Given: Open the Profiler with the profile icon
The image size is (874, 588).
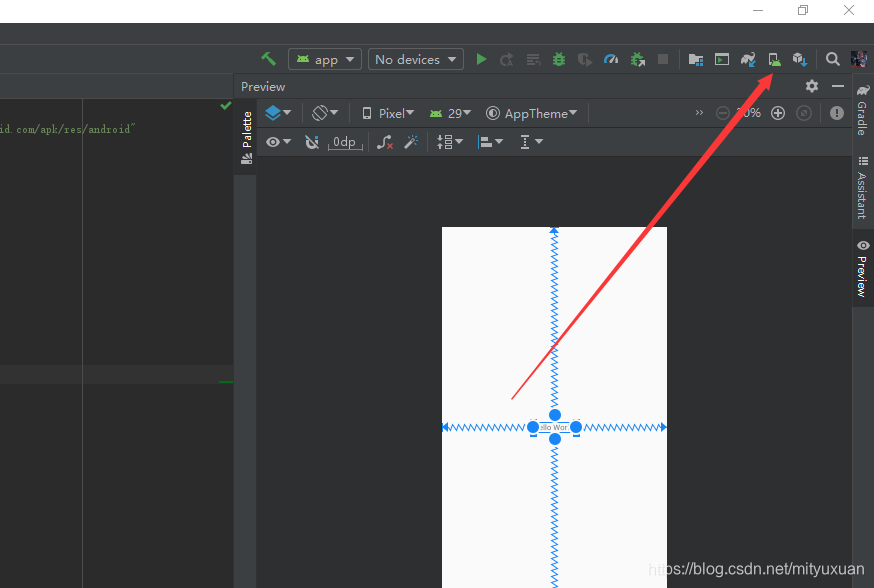Looking at the screenshot, I should tap(611, 59).
